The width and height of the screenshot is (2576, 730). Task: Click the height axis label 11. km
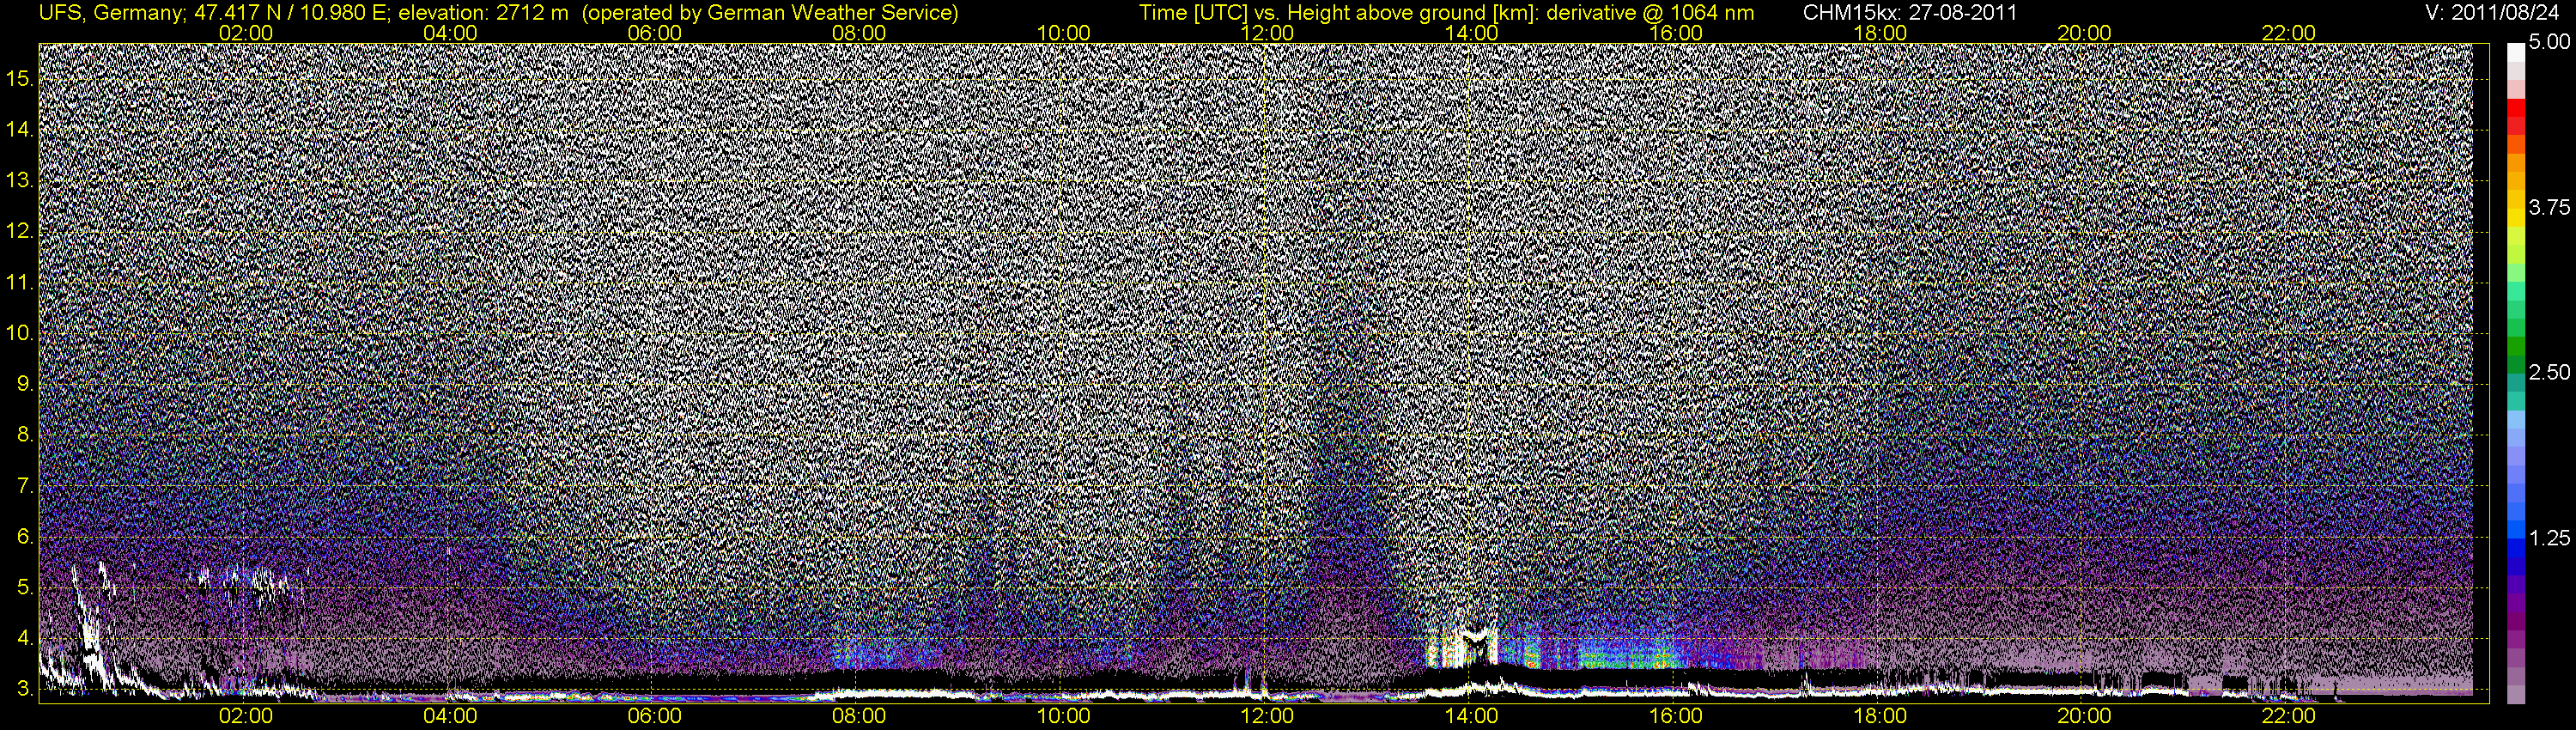(x=20, y=283)
